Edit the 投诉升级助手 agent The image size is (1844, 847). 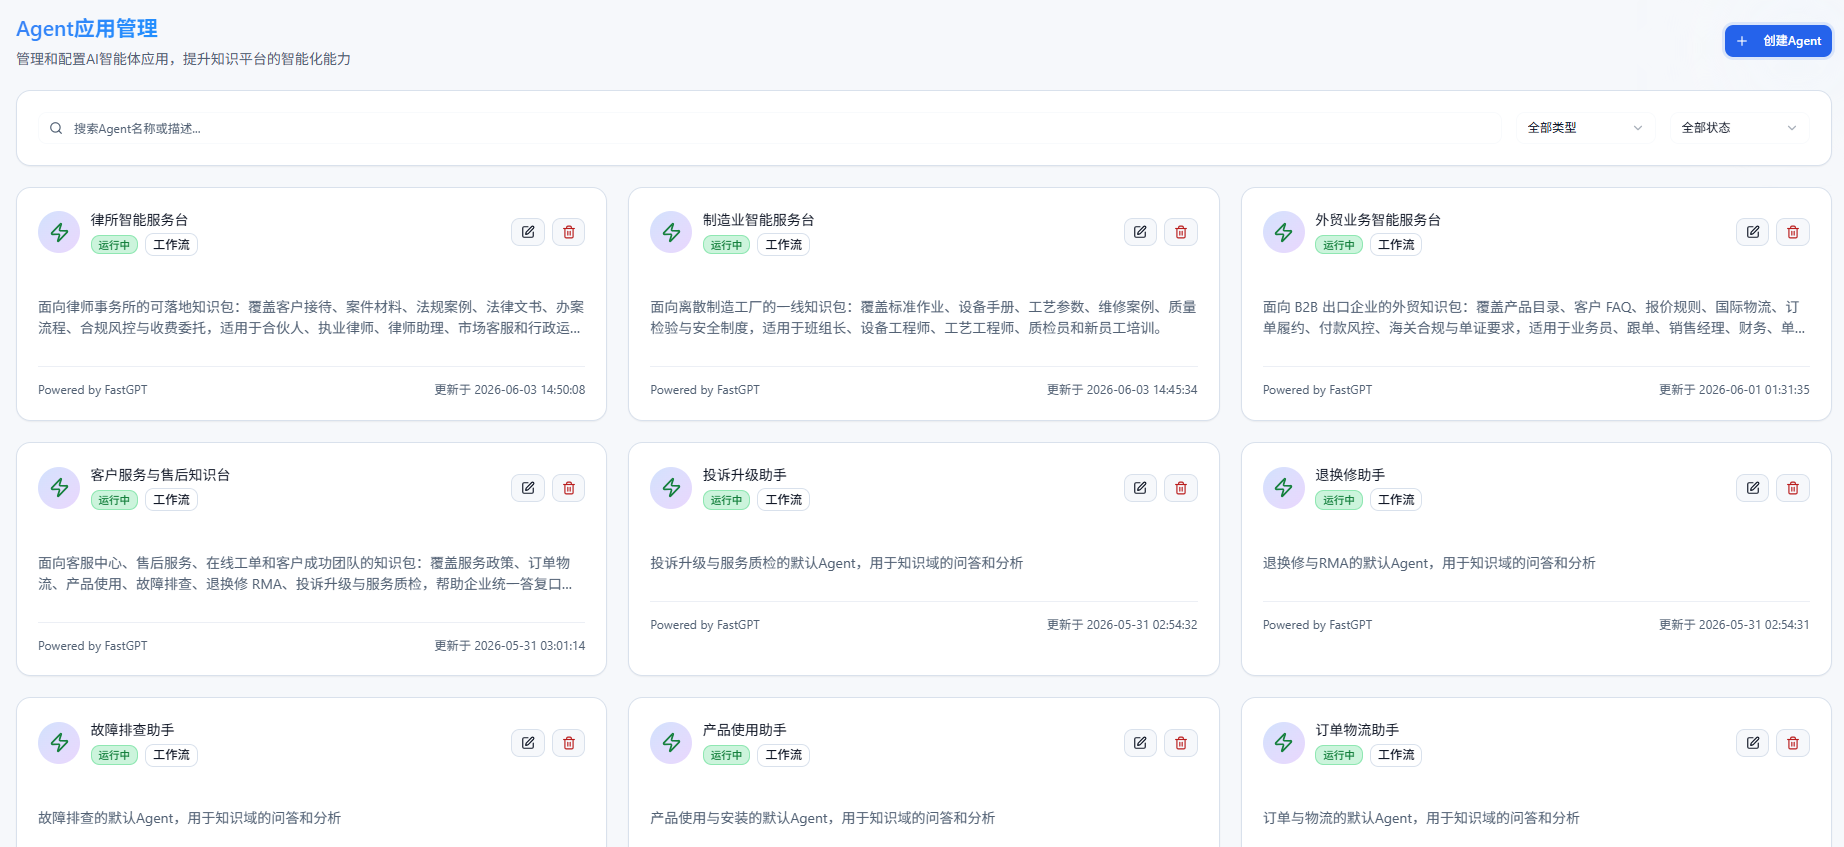(x=1140, y=488)
